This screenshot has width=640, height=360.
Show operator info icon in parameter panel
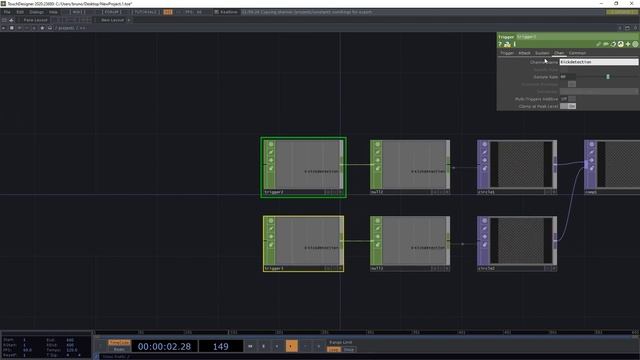click(x=515, y=44)
